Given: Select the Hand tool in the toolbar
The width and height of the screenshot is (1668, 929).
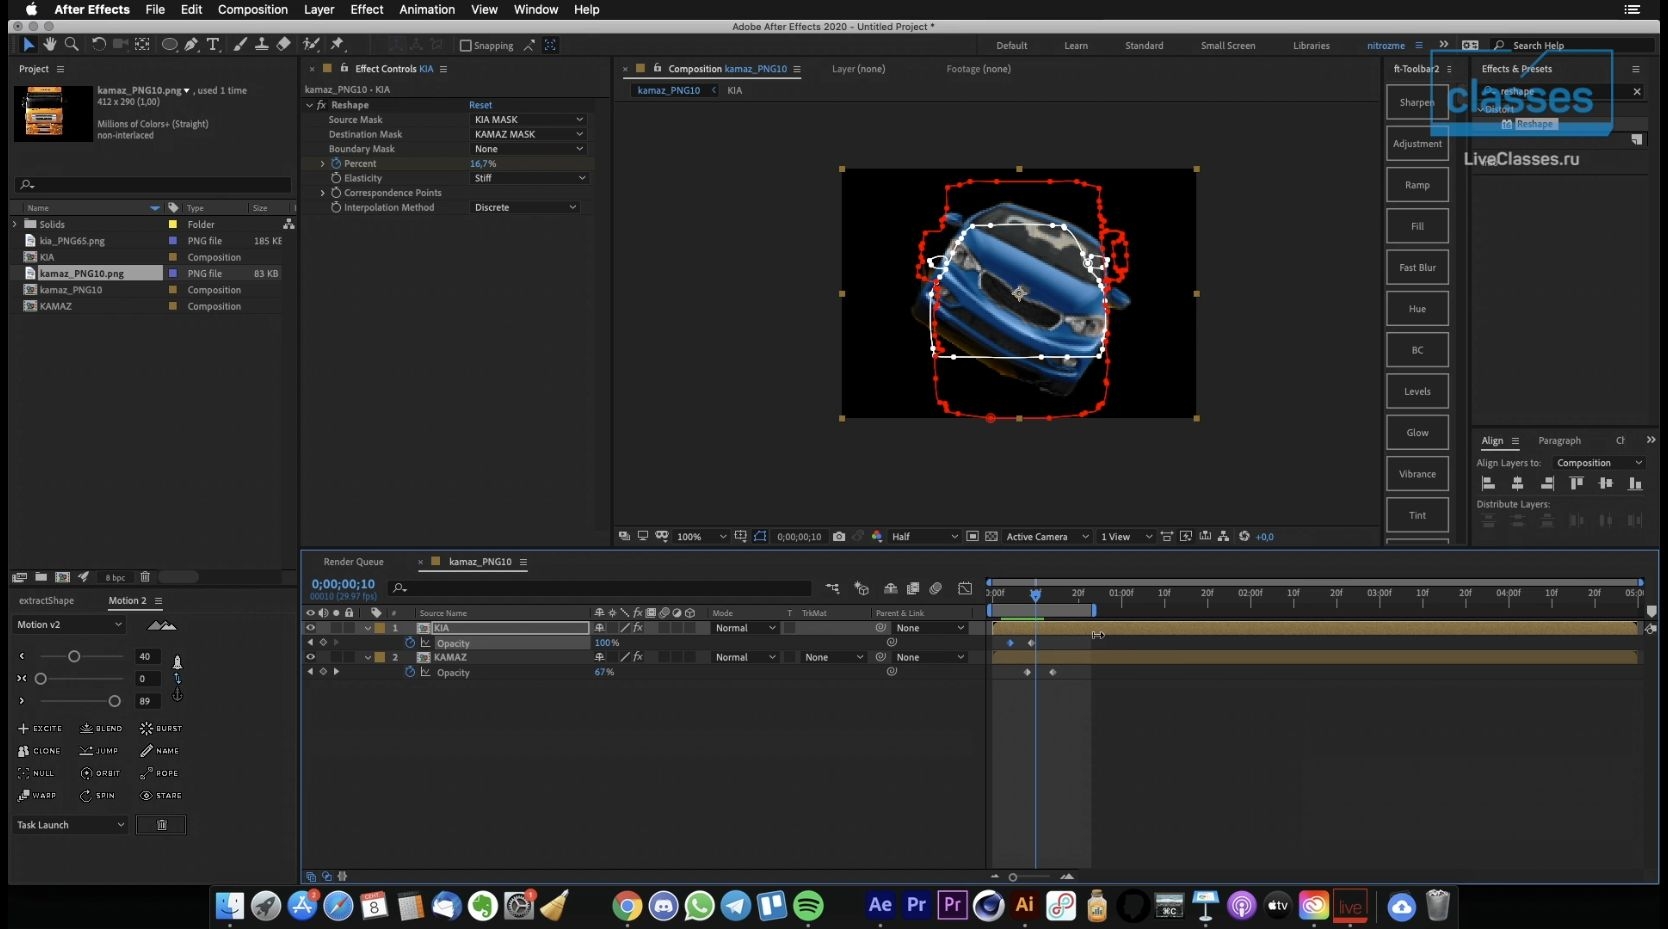Looking at the screenshot, I should tap(50, 44).
